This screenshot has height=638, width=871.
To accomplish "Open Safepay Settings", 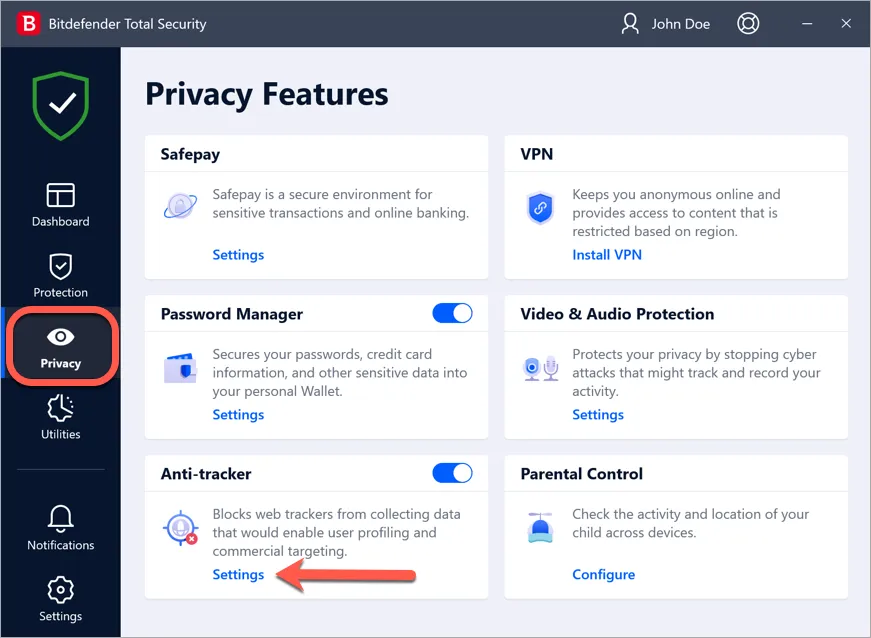I will (238, 254).
